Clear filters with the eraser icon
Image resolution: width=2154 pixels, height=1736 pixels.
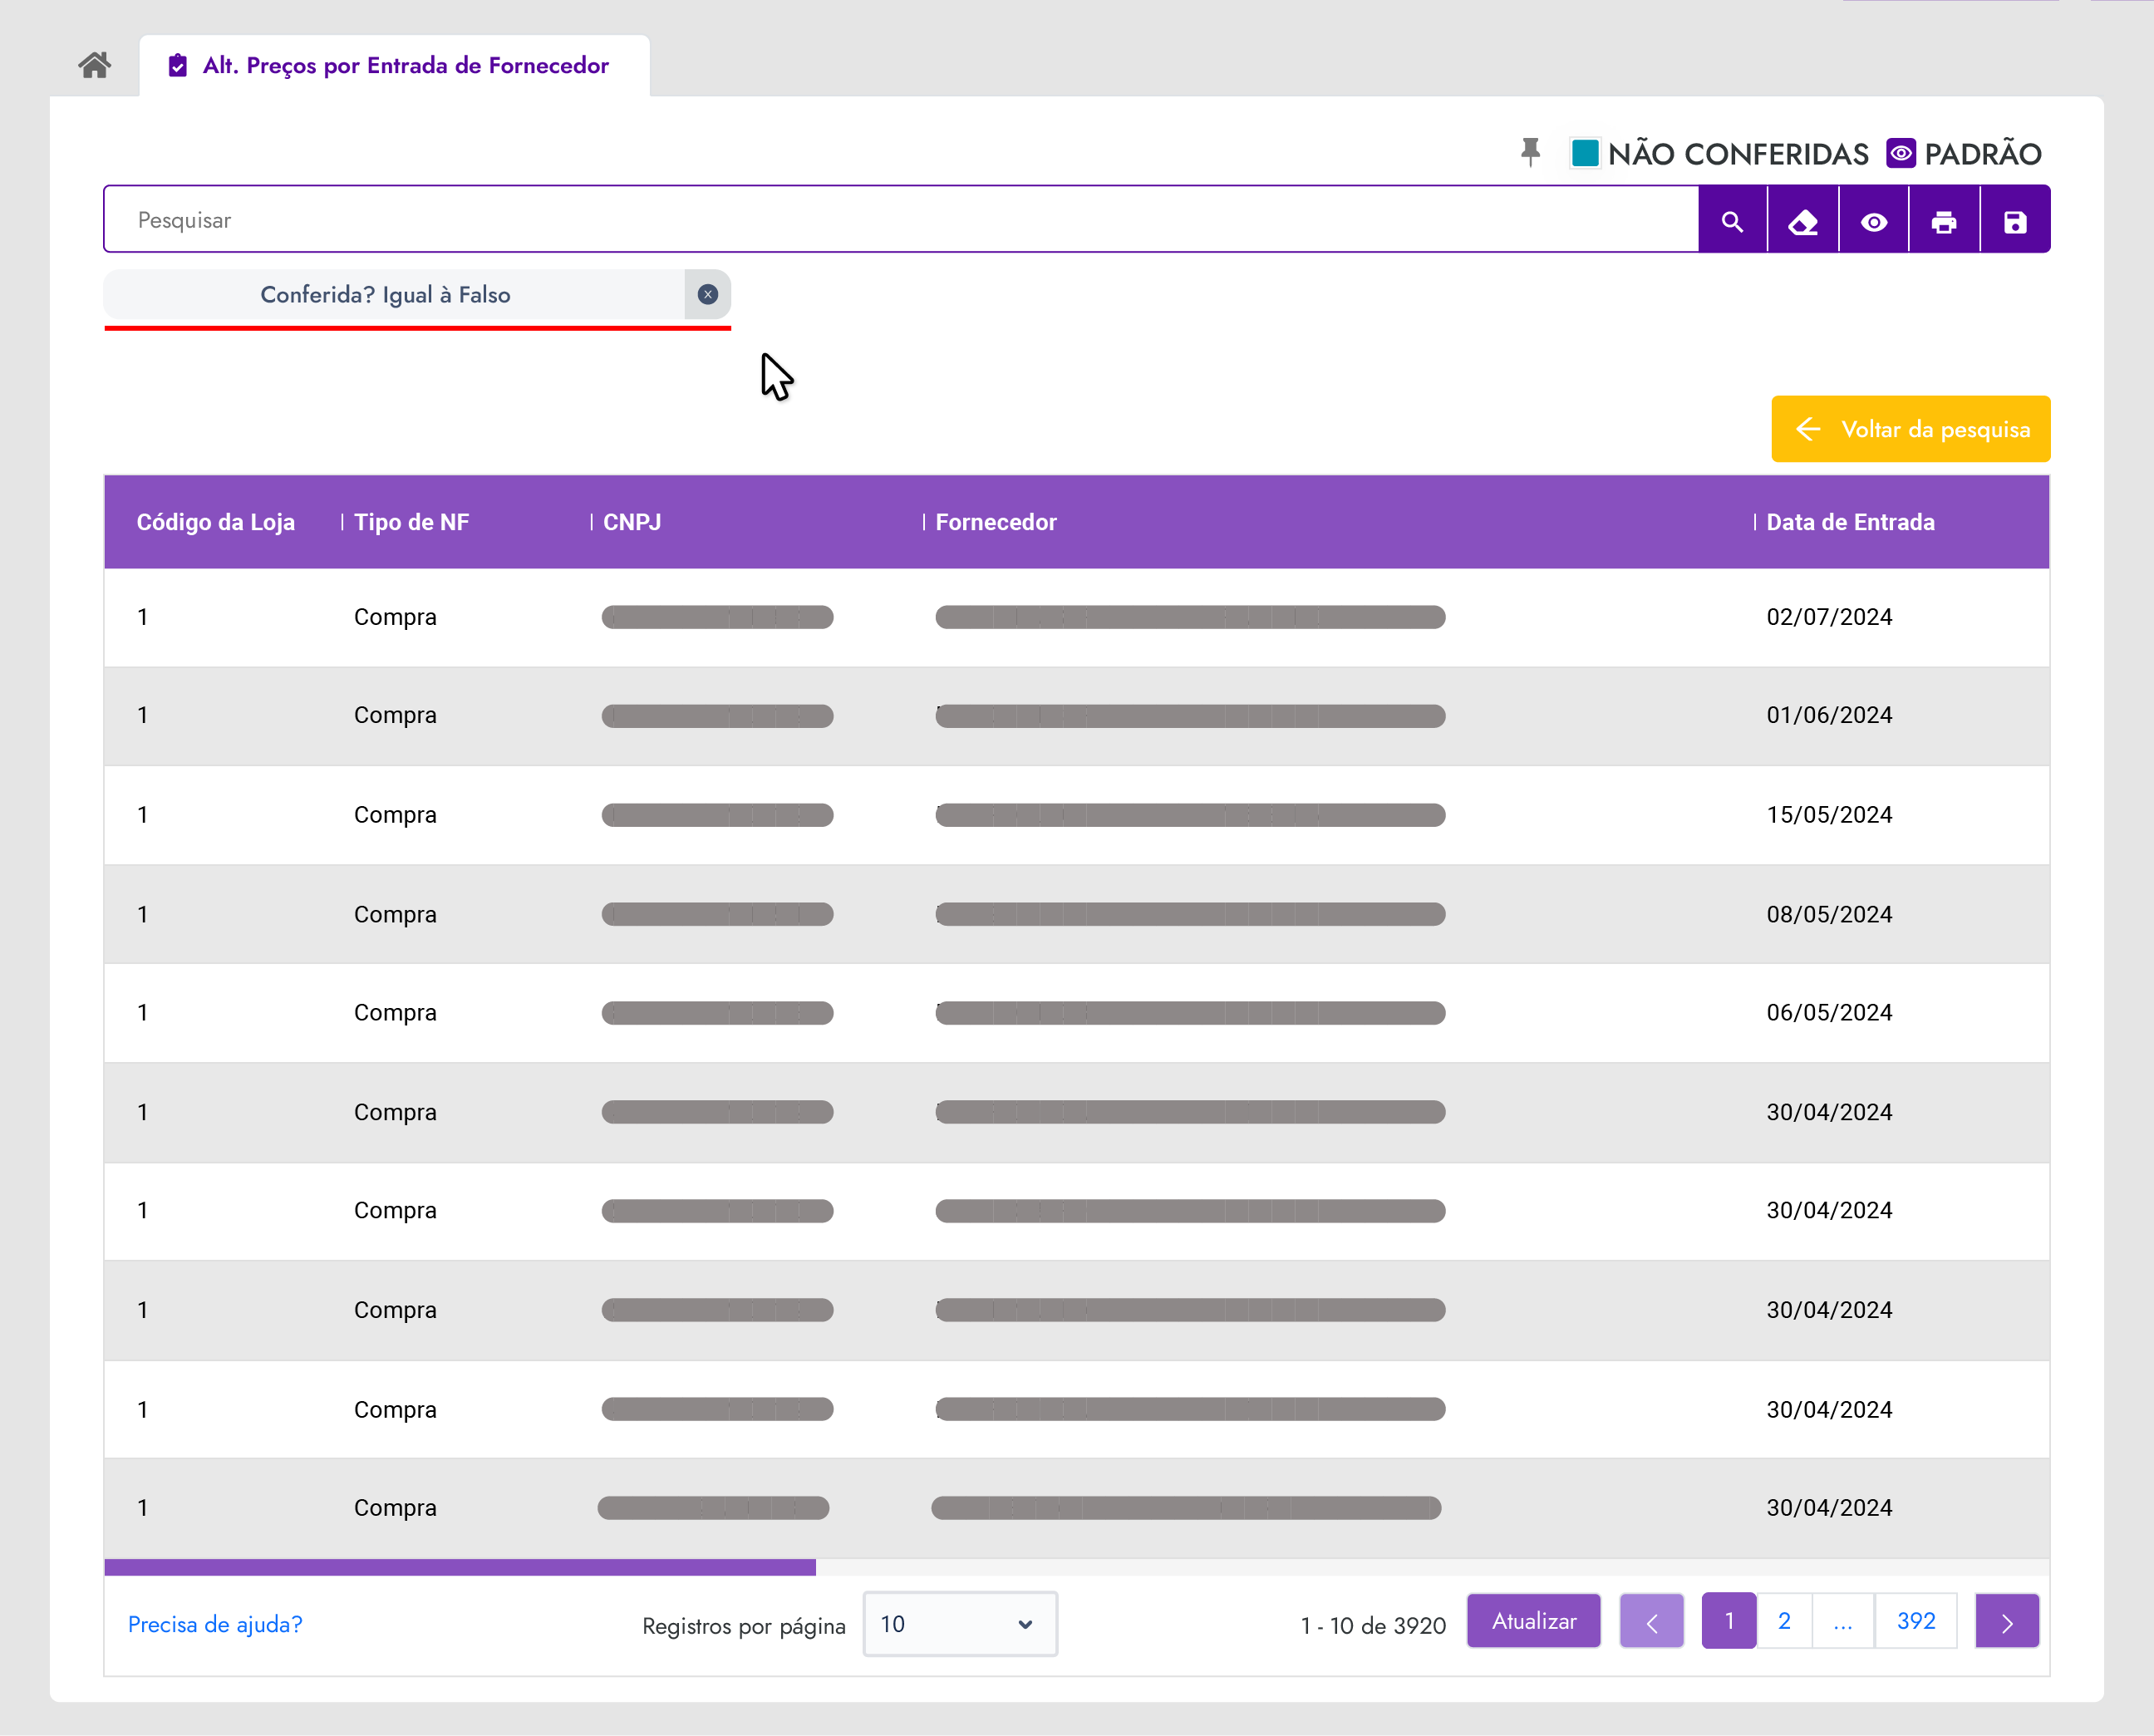point(1803,220)
